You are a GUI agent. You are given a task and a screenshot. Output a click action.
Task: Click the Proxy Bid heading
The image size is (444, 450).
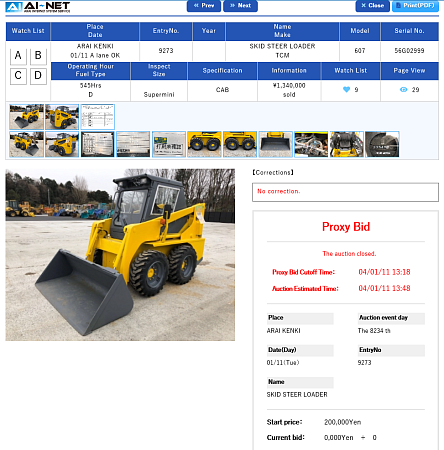[x=346, y=227]
